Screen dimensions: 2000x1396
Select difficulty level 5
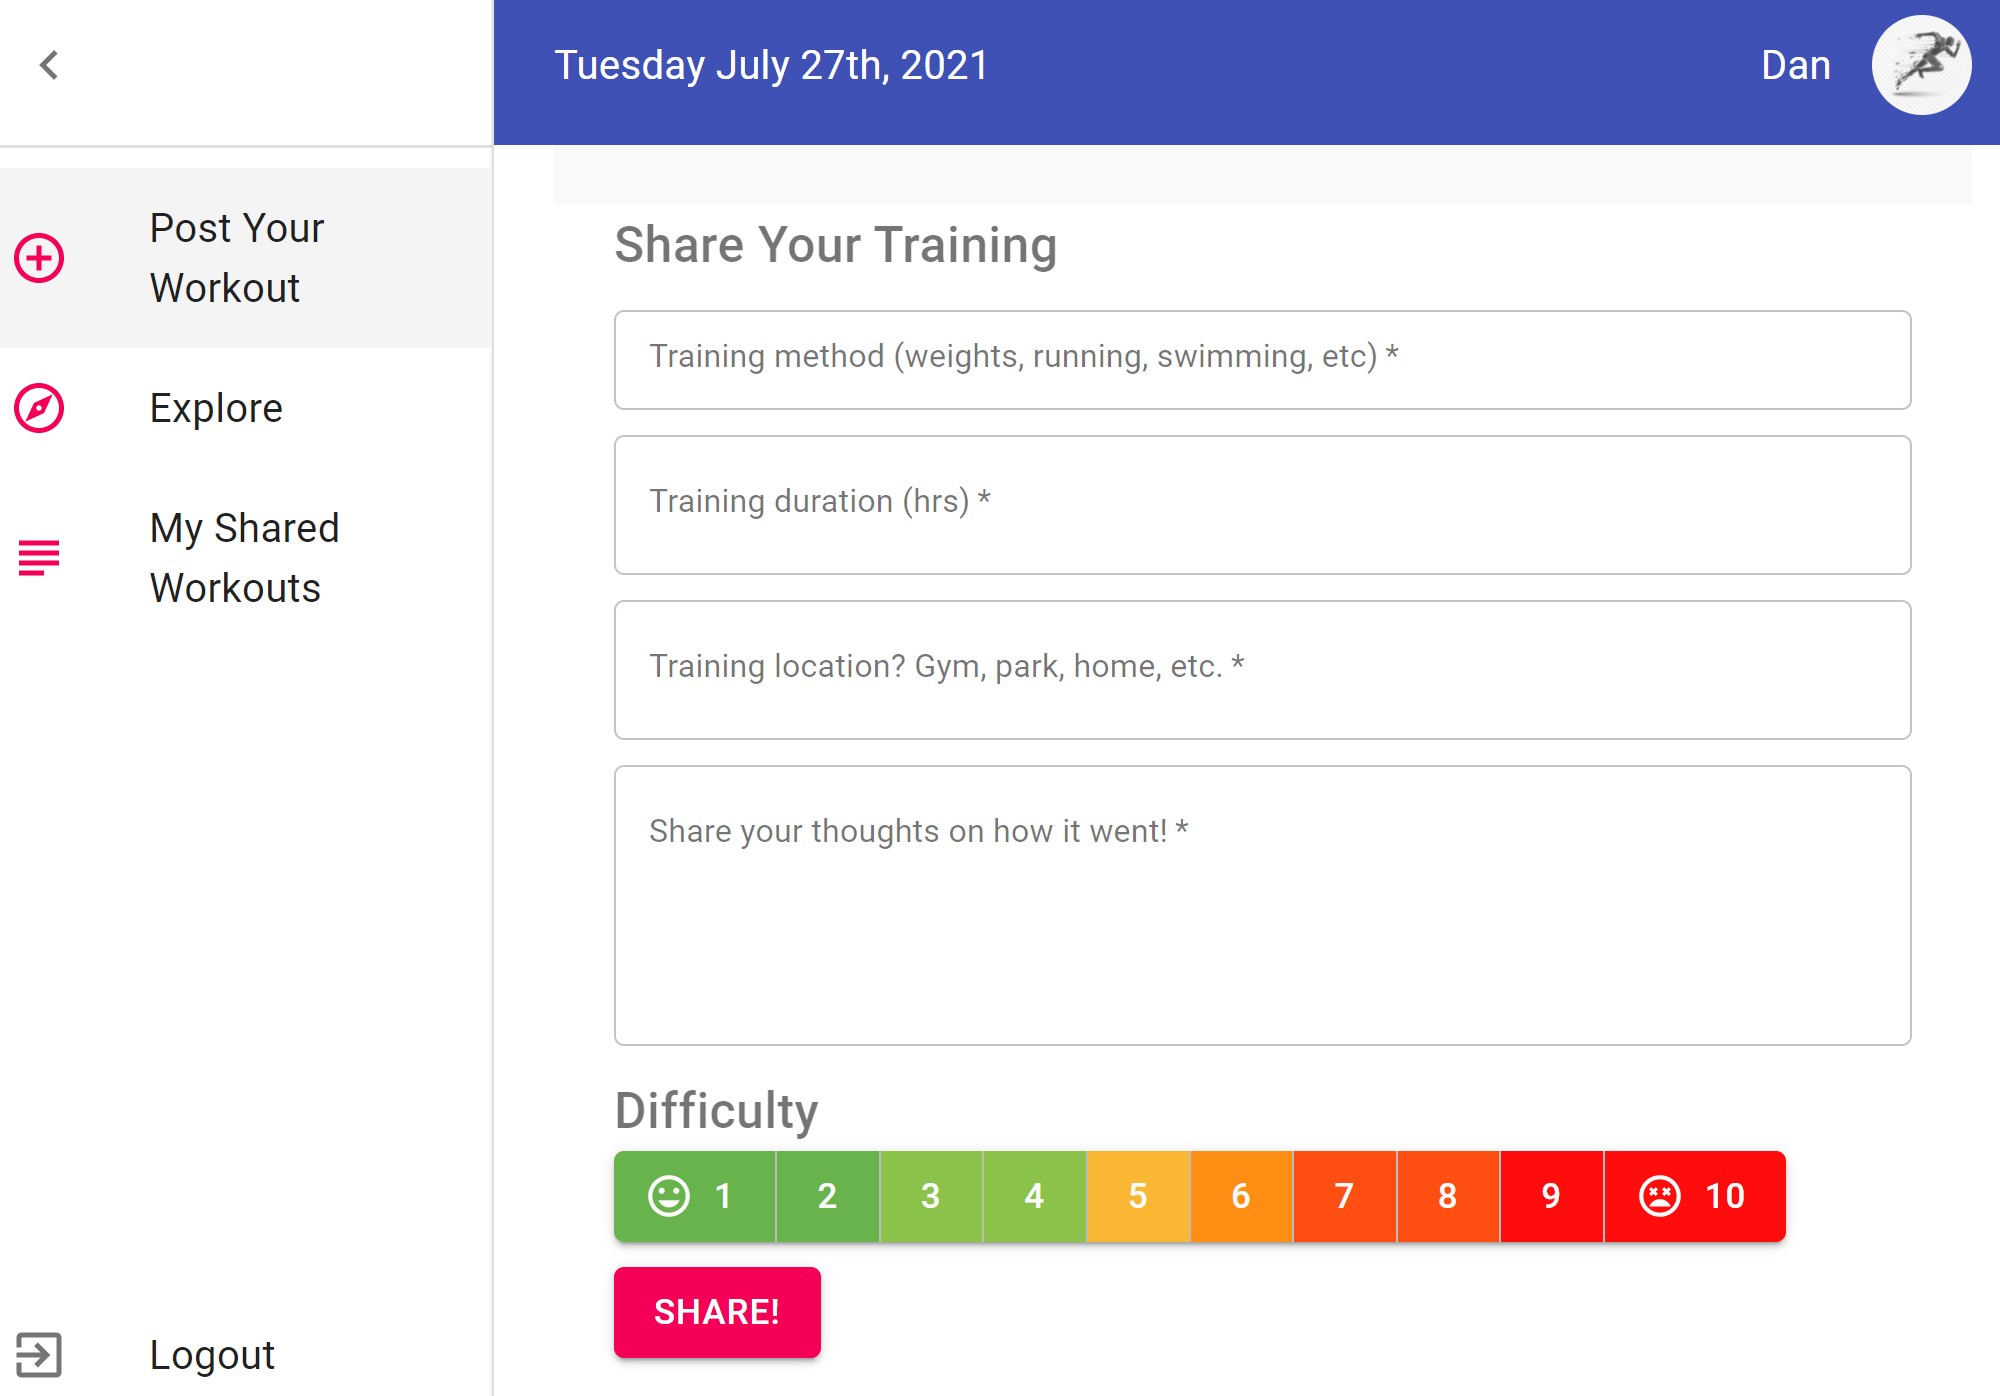tap(1138, 1196)
